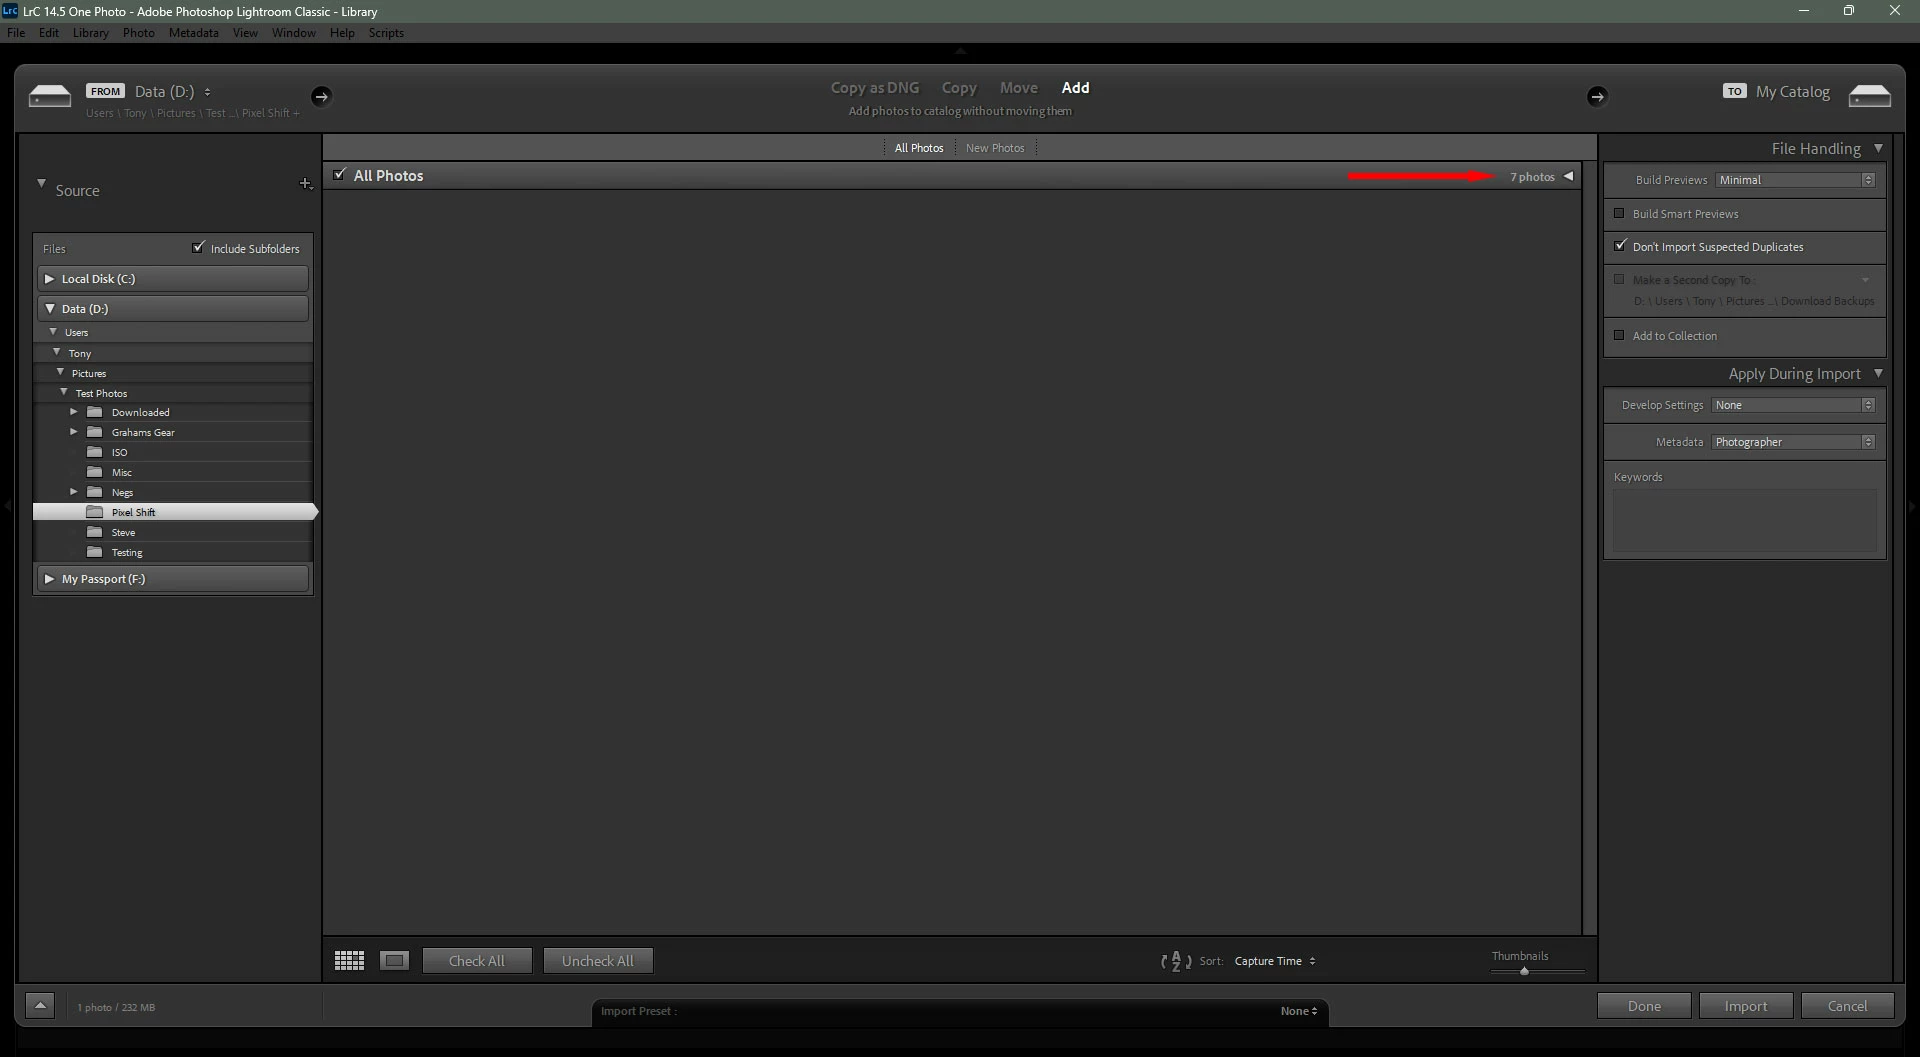Uncheck the All Photos checkbox

coord(339,175)
